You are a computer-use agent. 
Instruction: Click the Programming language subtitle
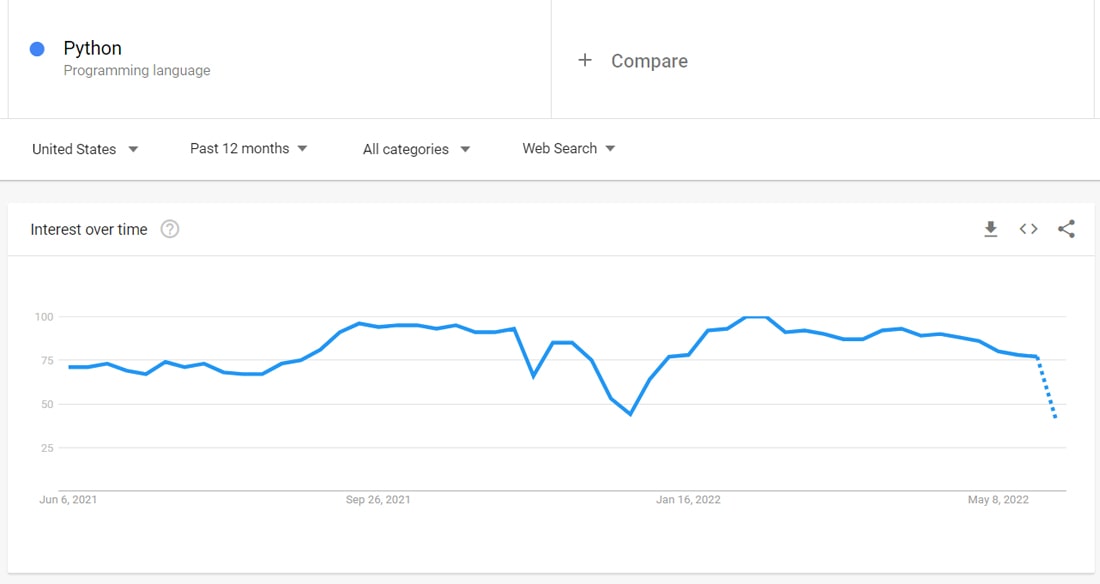pos(137,71)
